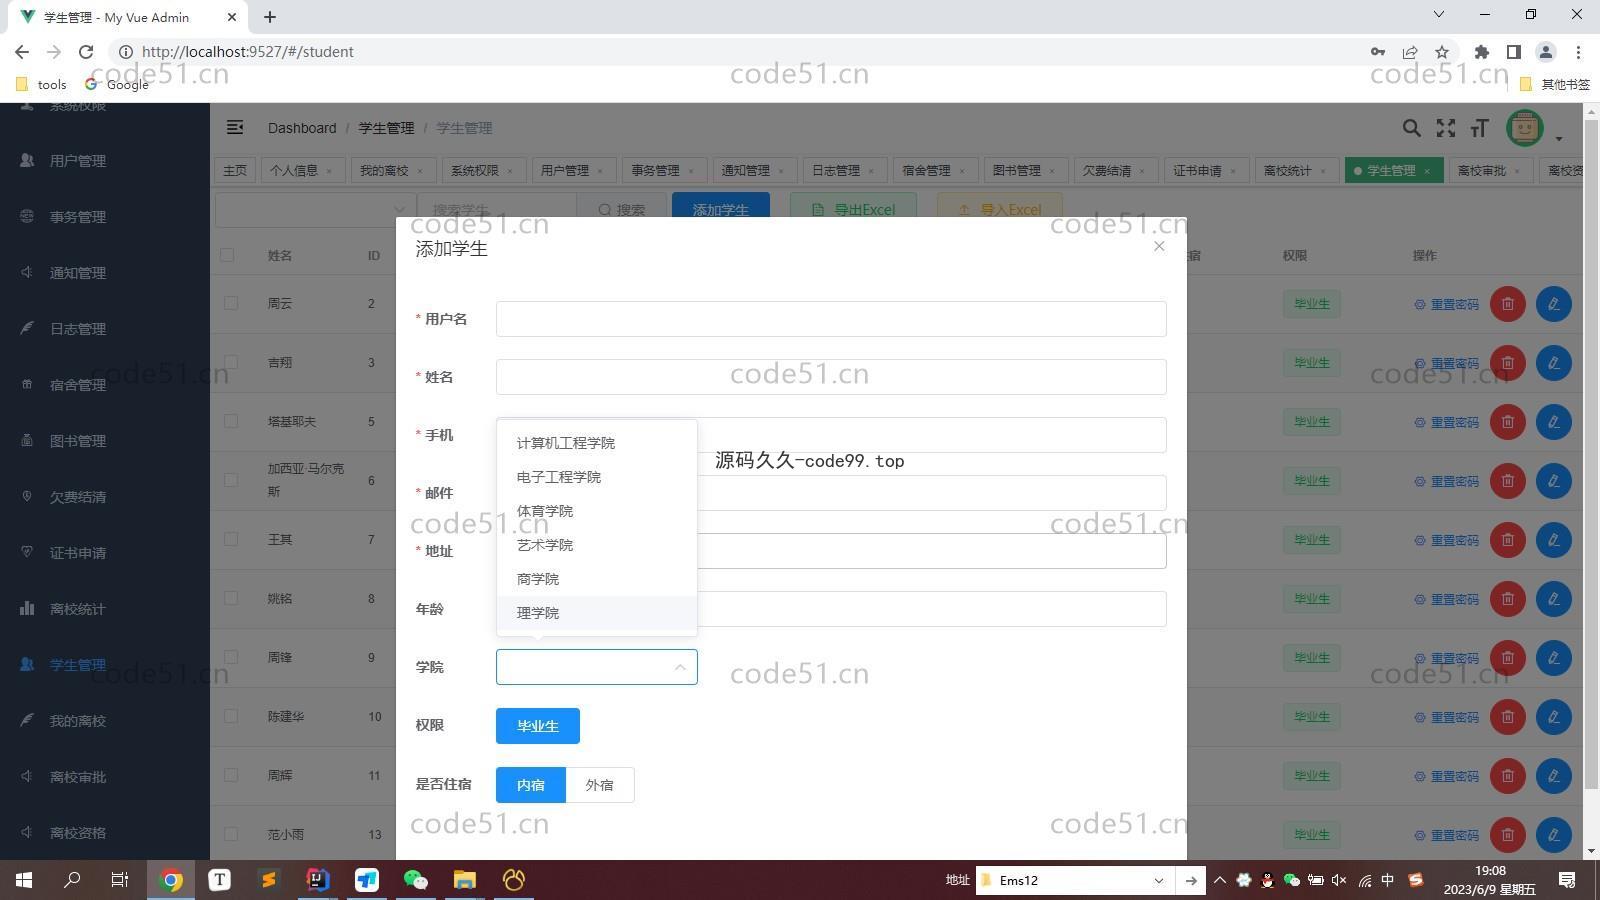1600x900 pixels.
Task: Switch to the 离校统计 tab
Action: click(x=1286, y=171)
